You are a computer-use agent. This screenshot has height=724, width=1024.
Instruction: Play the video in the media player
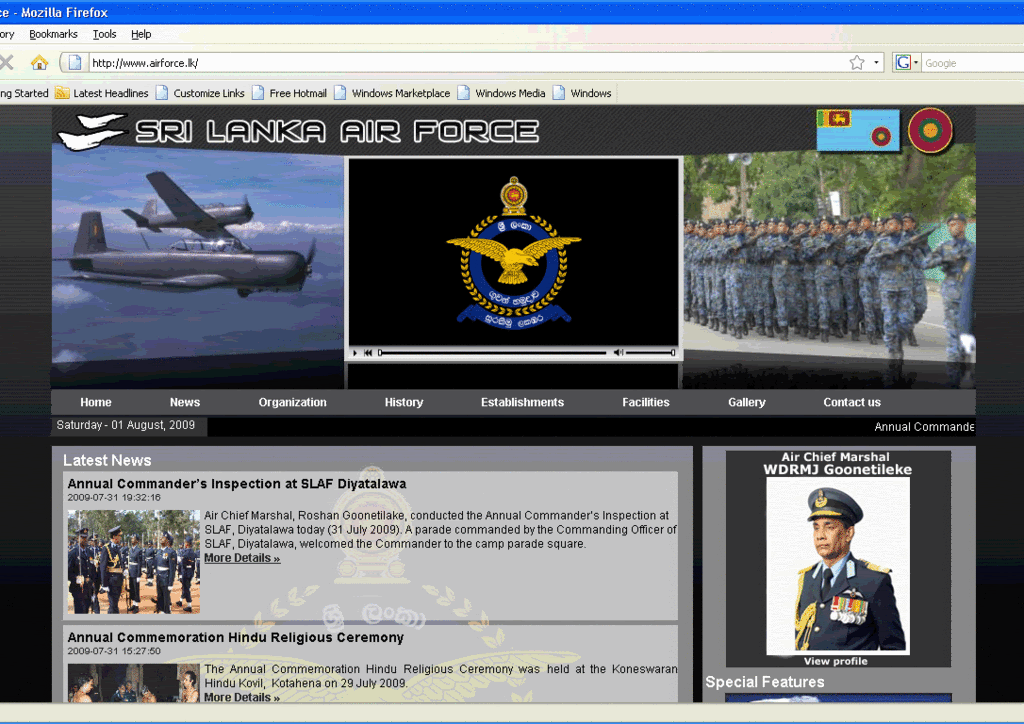[355, 353]
